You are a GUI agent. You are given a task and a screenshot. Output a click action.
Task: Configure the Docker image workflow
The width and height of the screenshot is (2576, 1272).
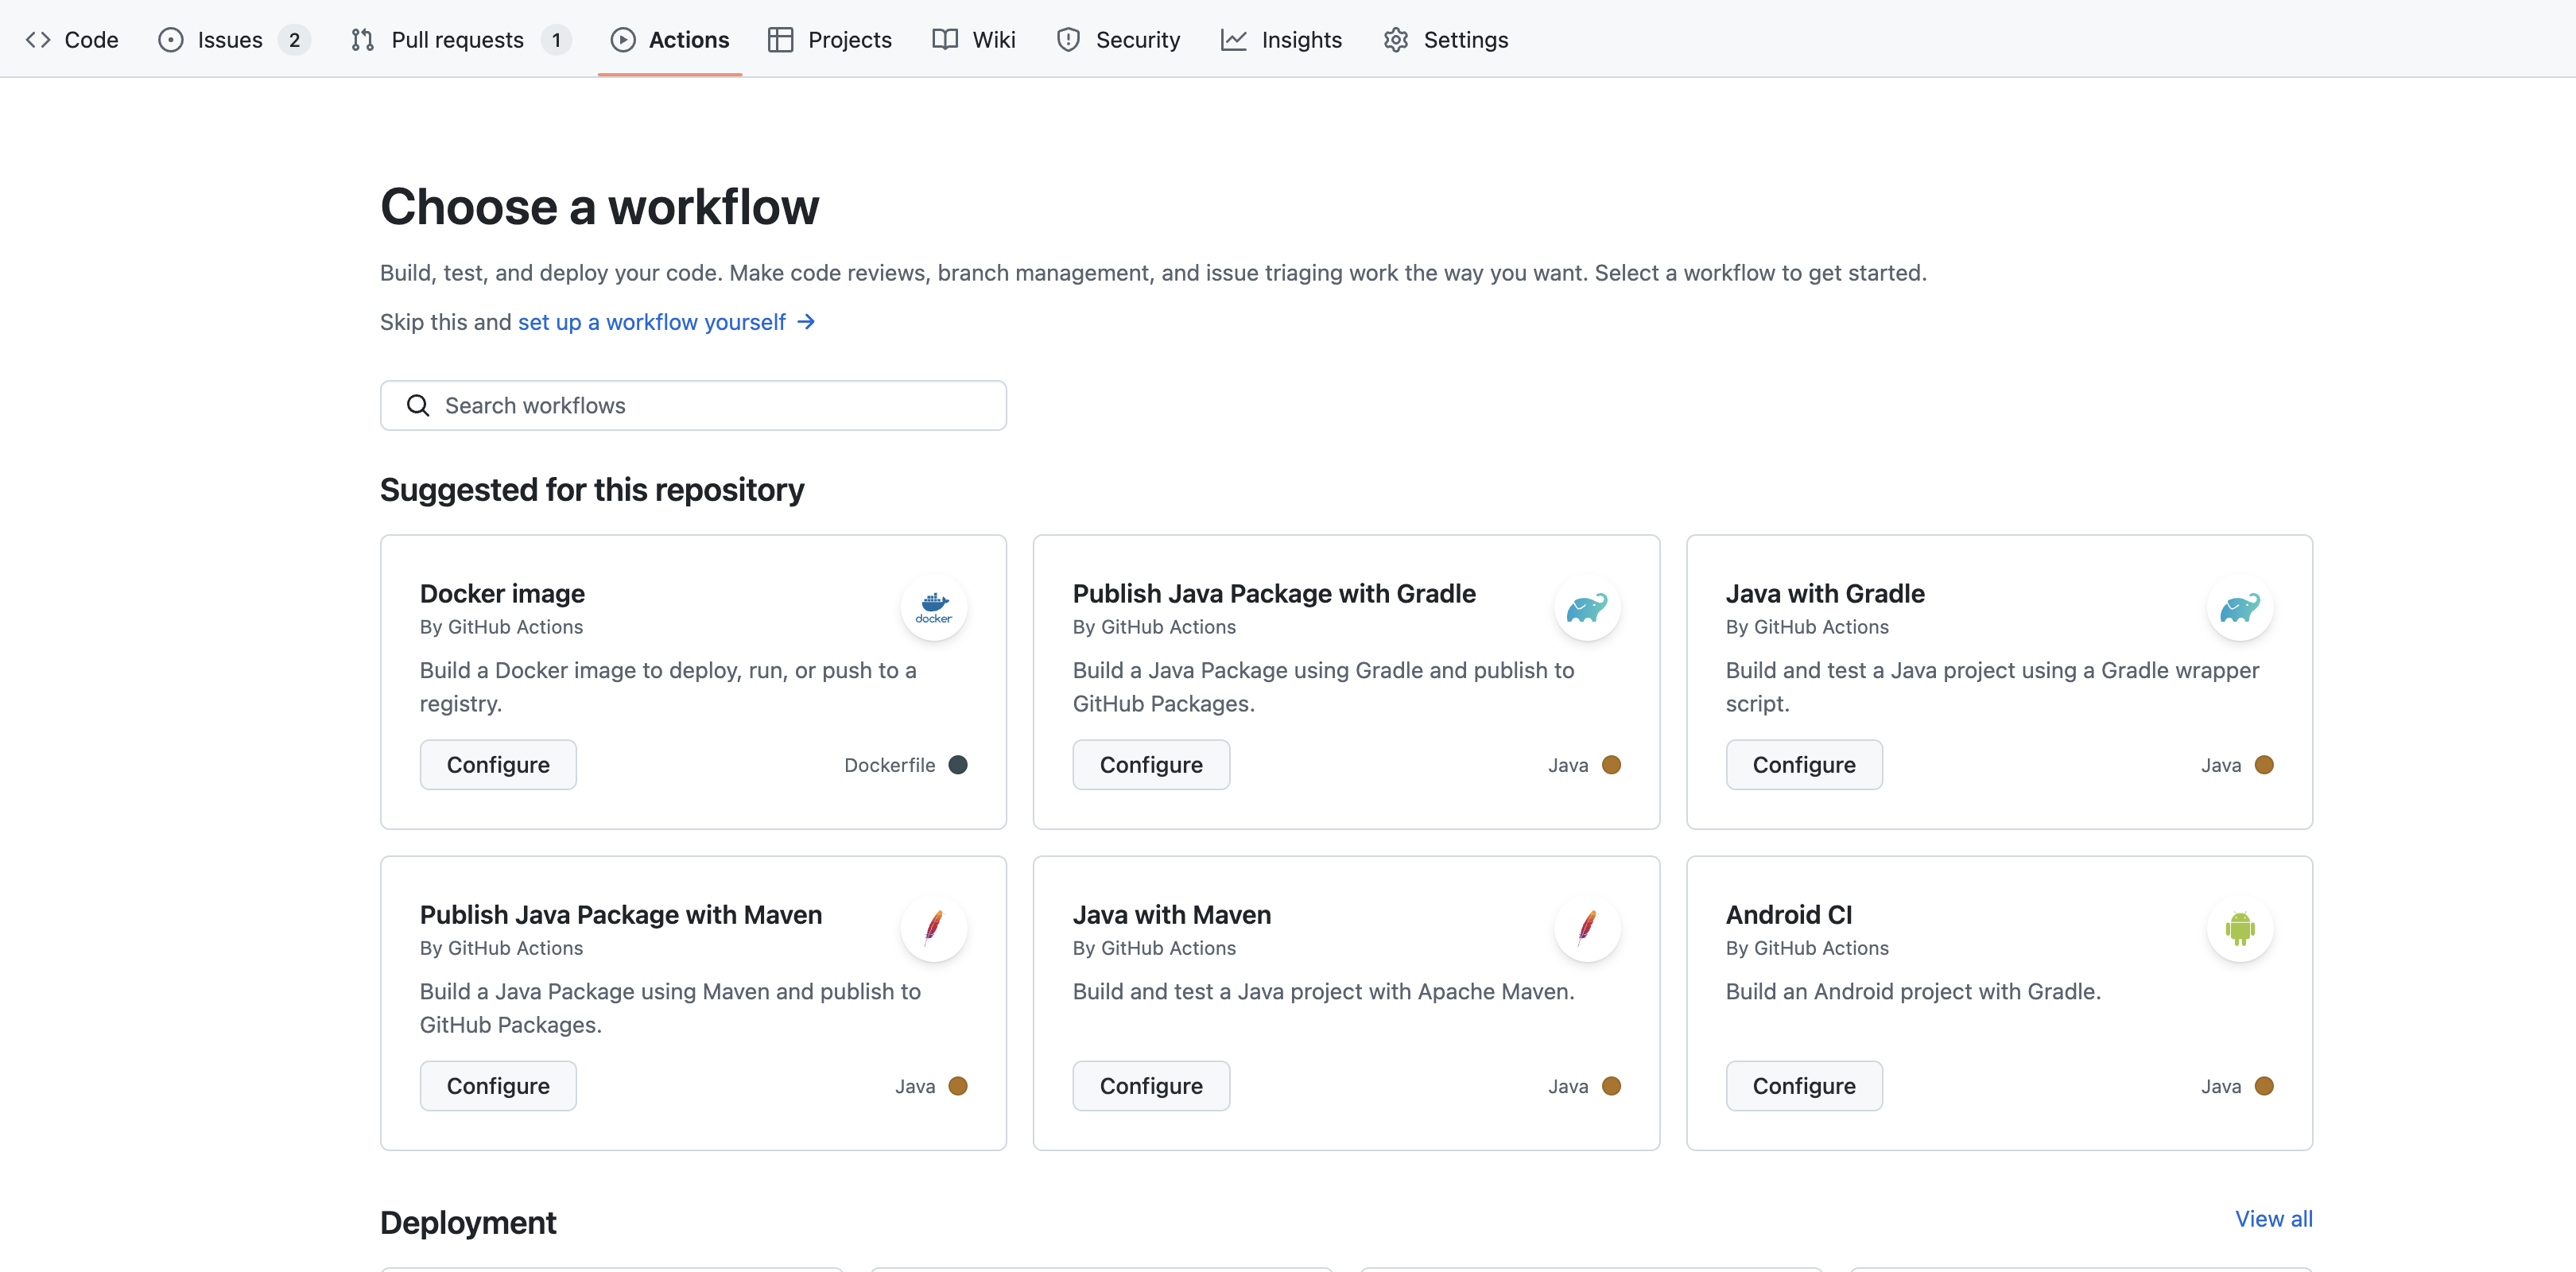pyautogui.click(x=498, y=765)
